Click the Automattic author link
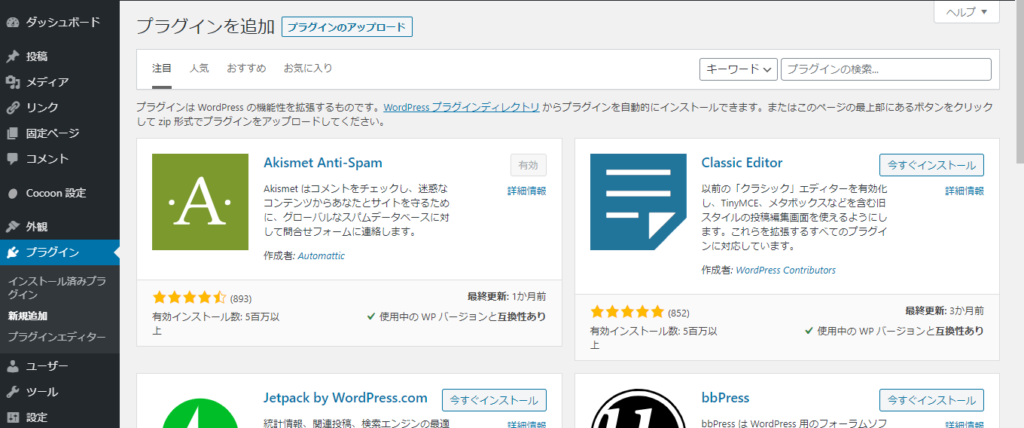1024x428 pixels. point(321,256)
